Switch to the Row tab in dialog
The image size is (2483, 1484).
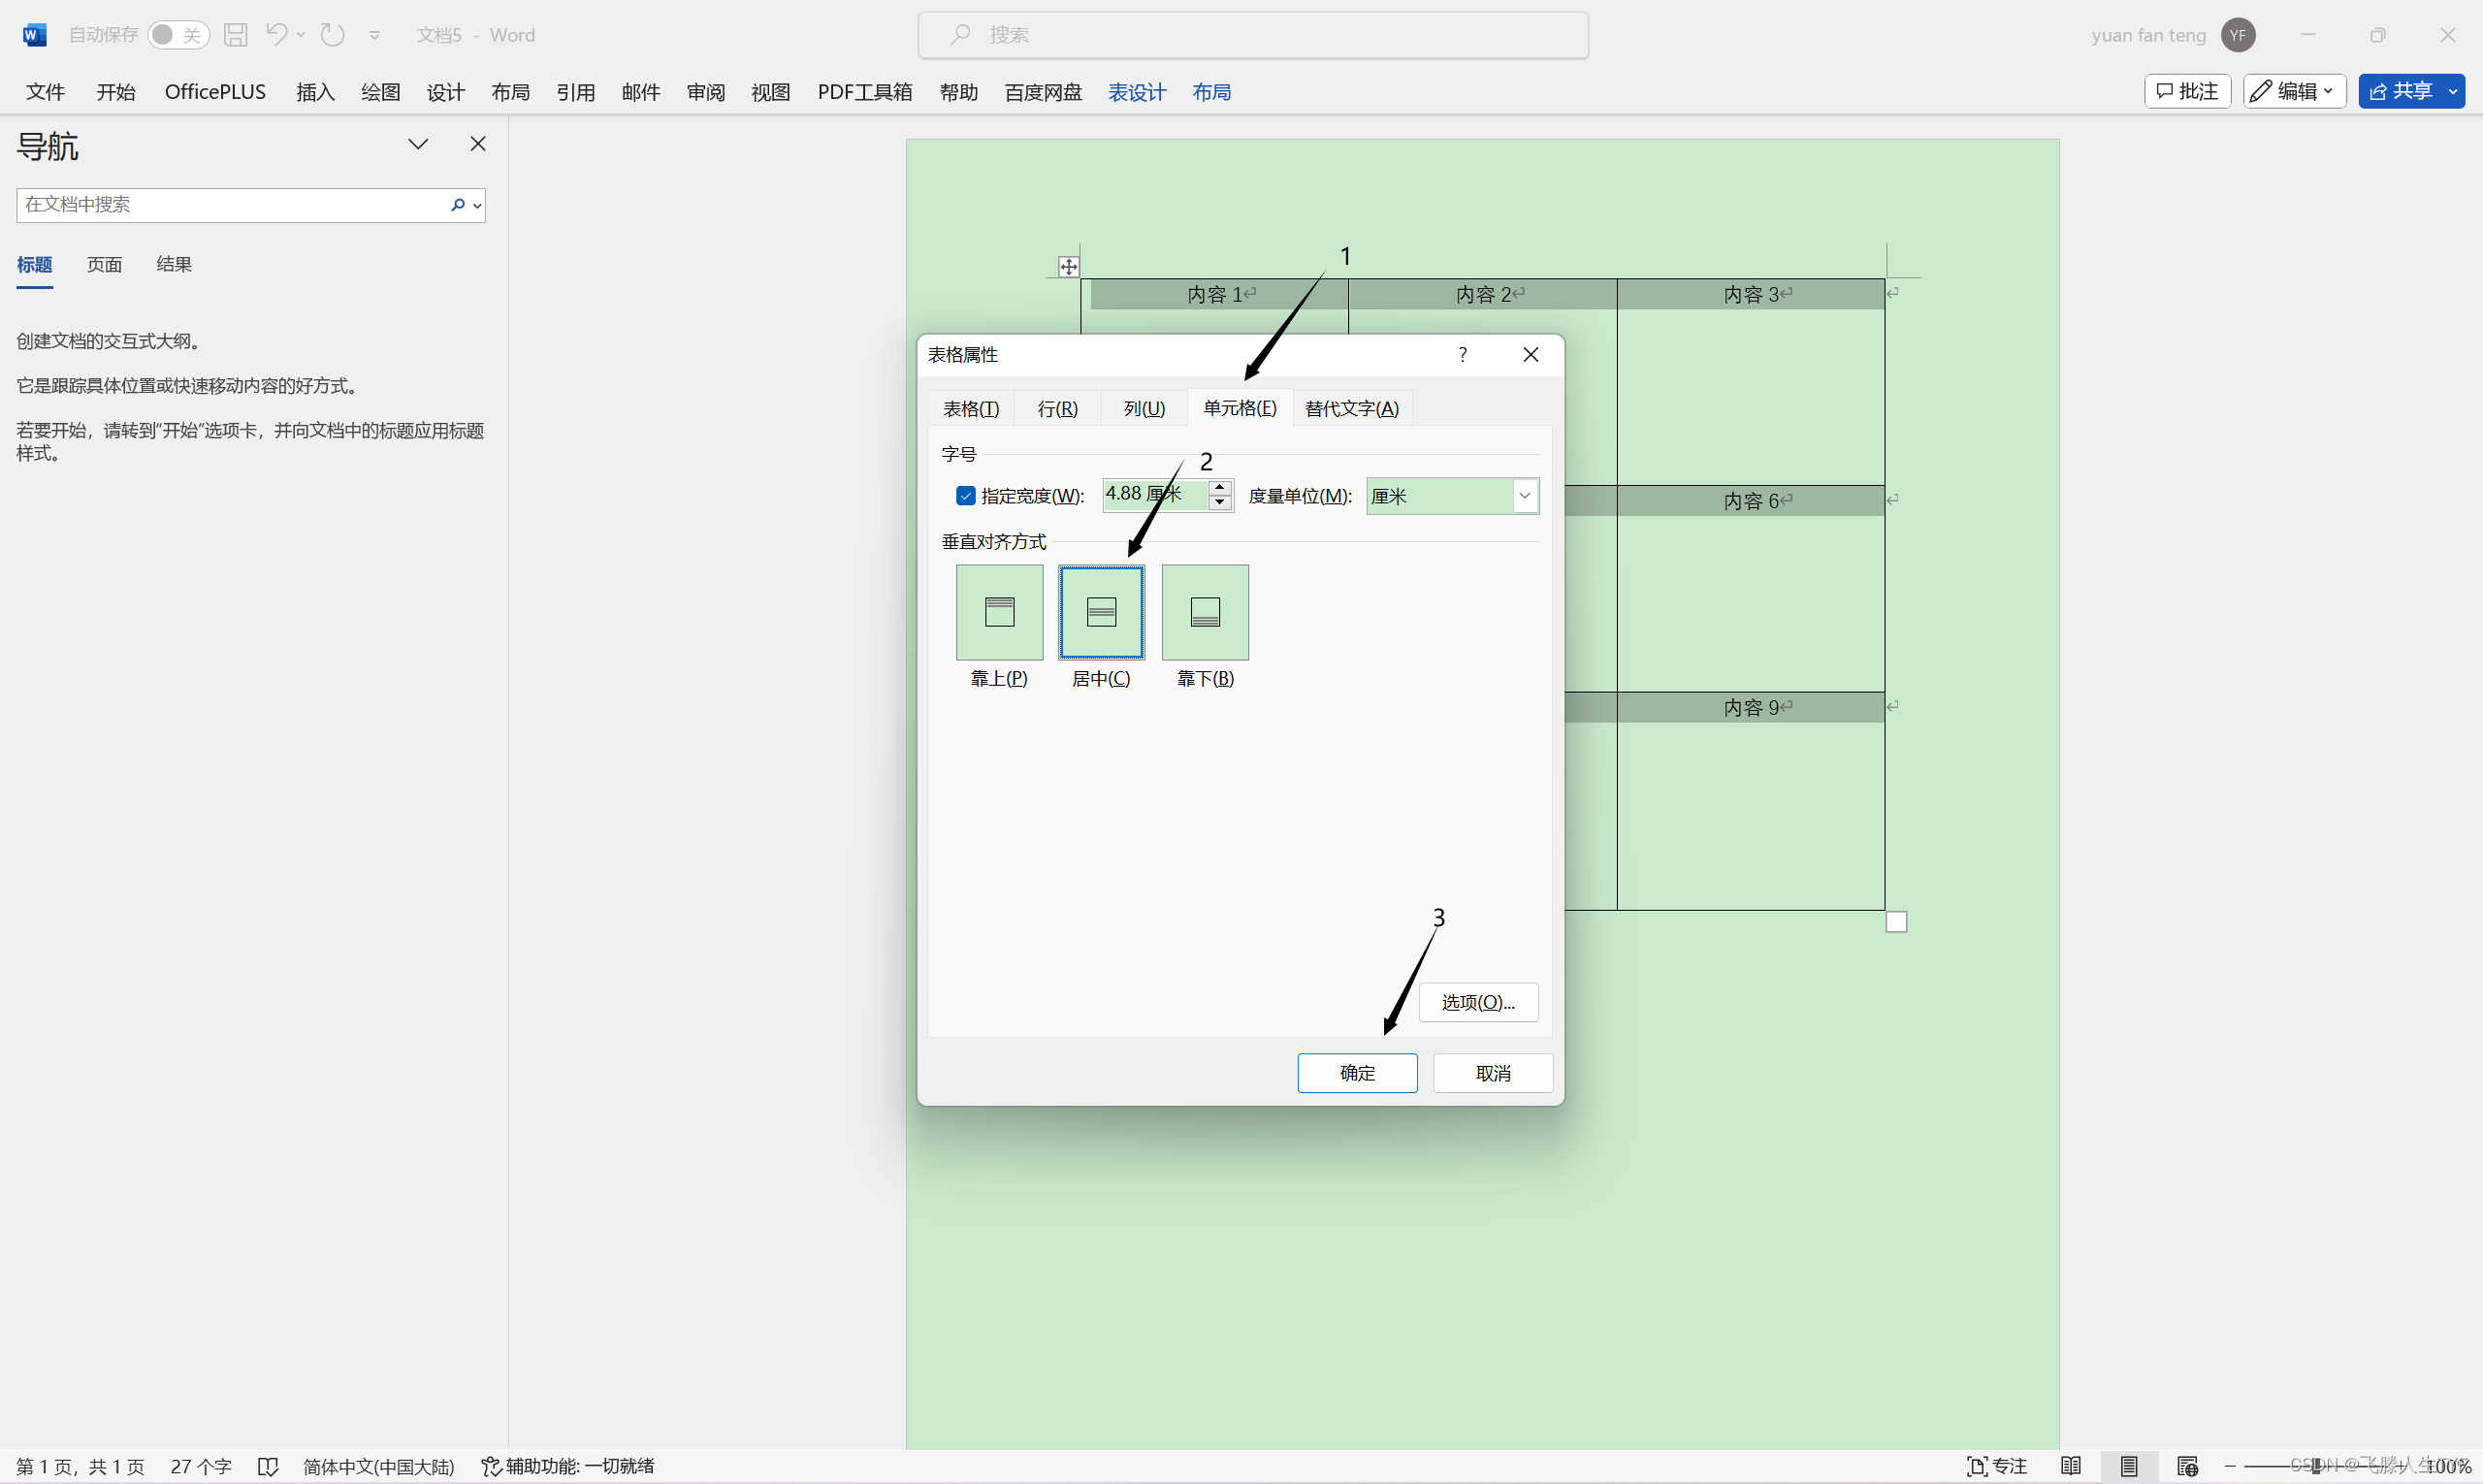[1057, 408]
